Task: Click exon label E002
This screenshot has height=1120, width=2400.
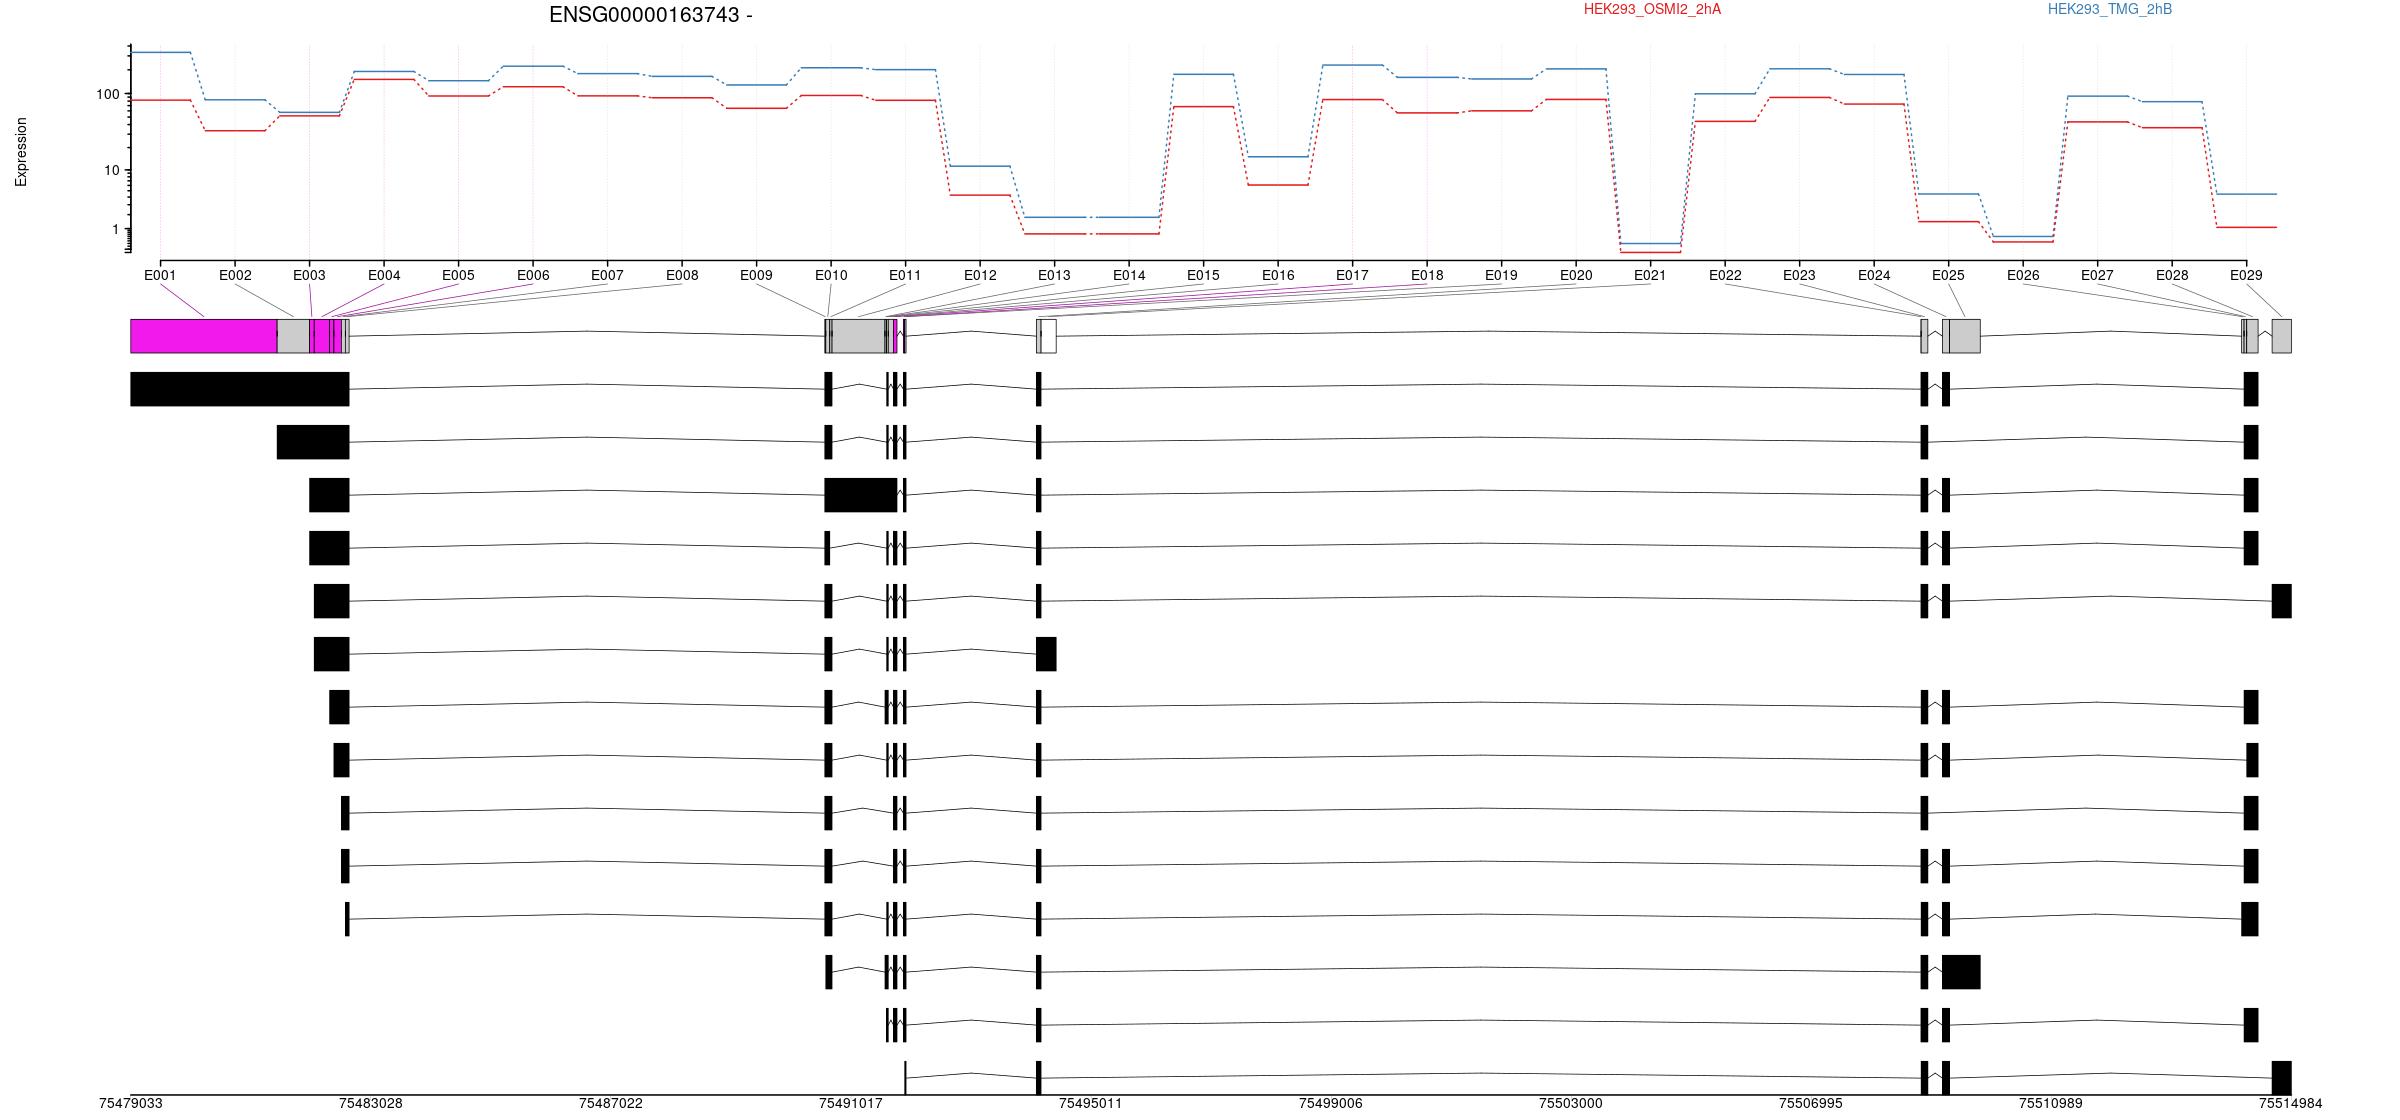Action: click(x=235, y=275)
